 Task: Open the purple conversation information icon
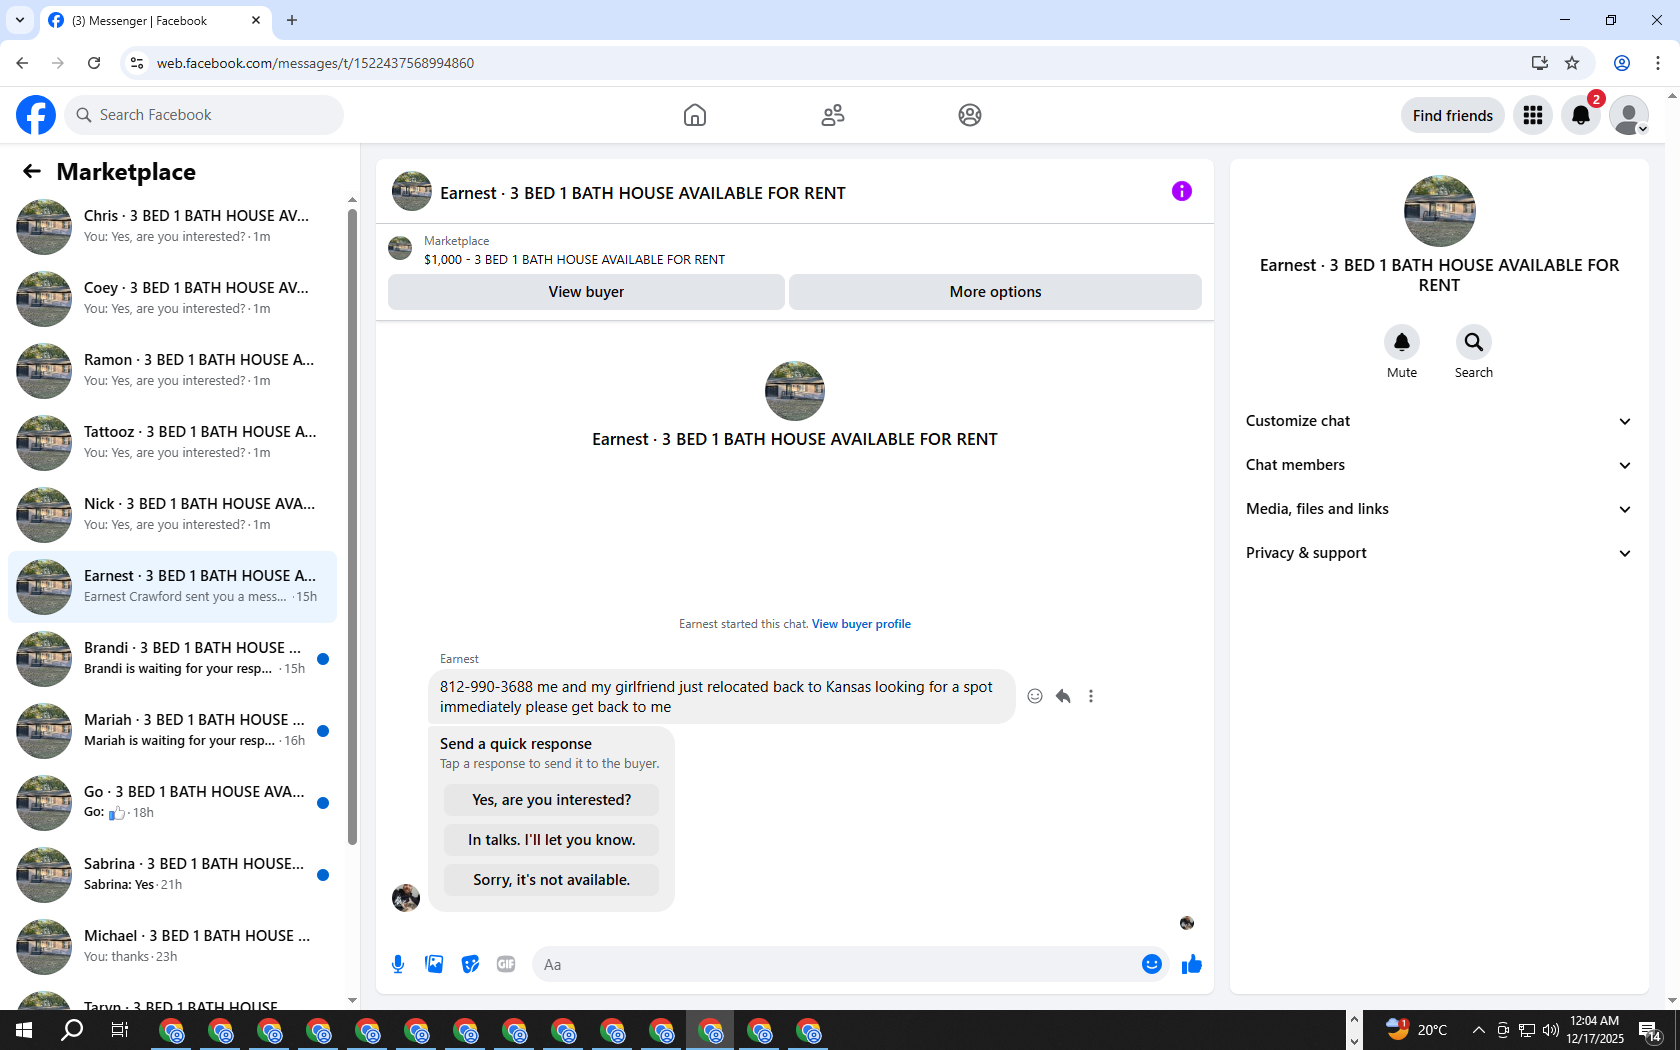click(x=1182, y=191)
